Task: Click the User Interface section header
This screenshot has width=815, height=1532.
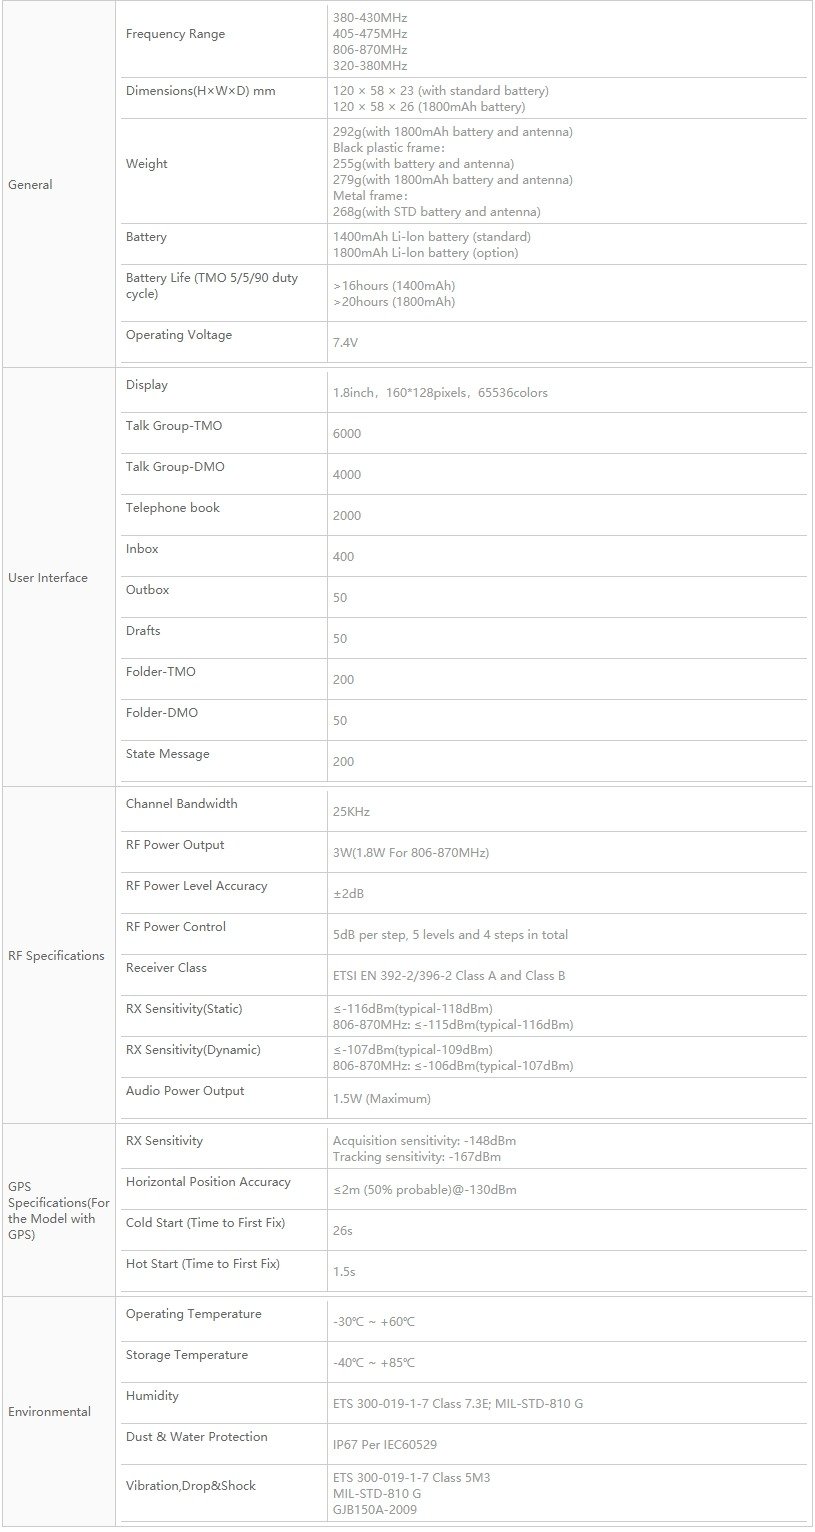Action: (x=48, y=578)
